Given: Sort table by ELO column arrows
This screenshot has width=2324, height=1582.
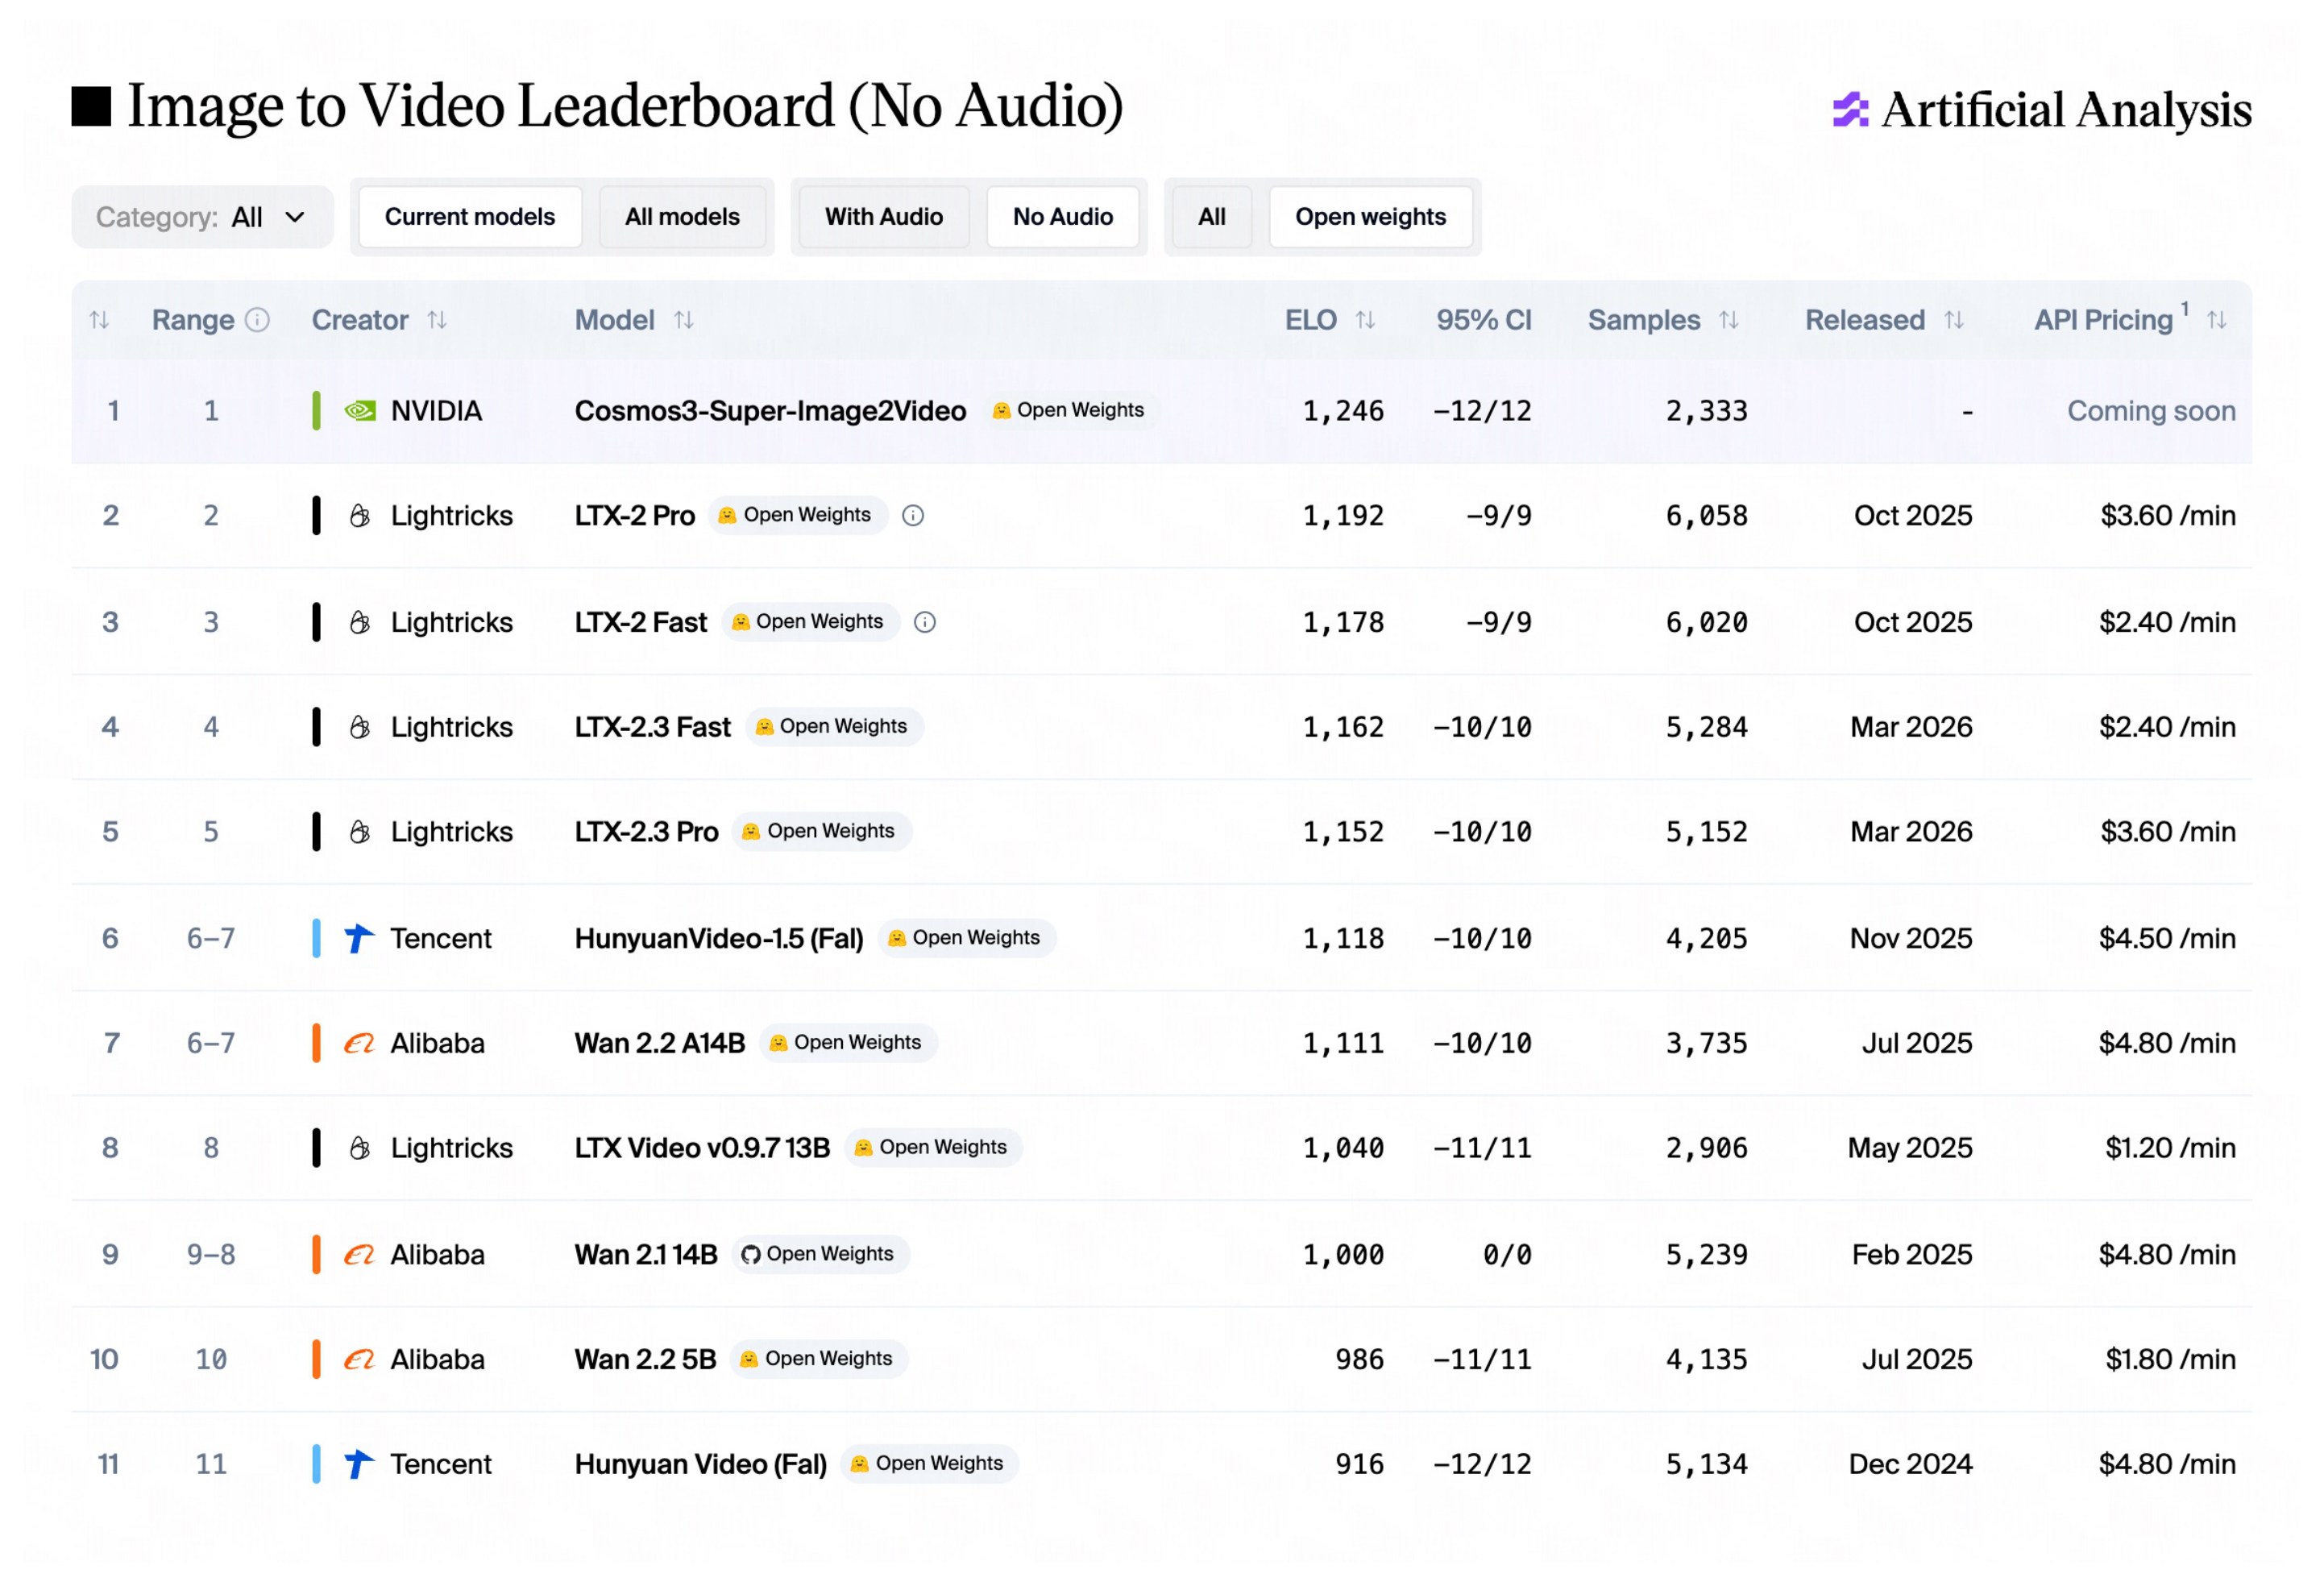Looking at the screenshot, I should (1365, 320).
